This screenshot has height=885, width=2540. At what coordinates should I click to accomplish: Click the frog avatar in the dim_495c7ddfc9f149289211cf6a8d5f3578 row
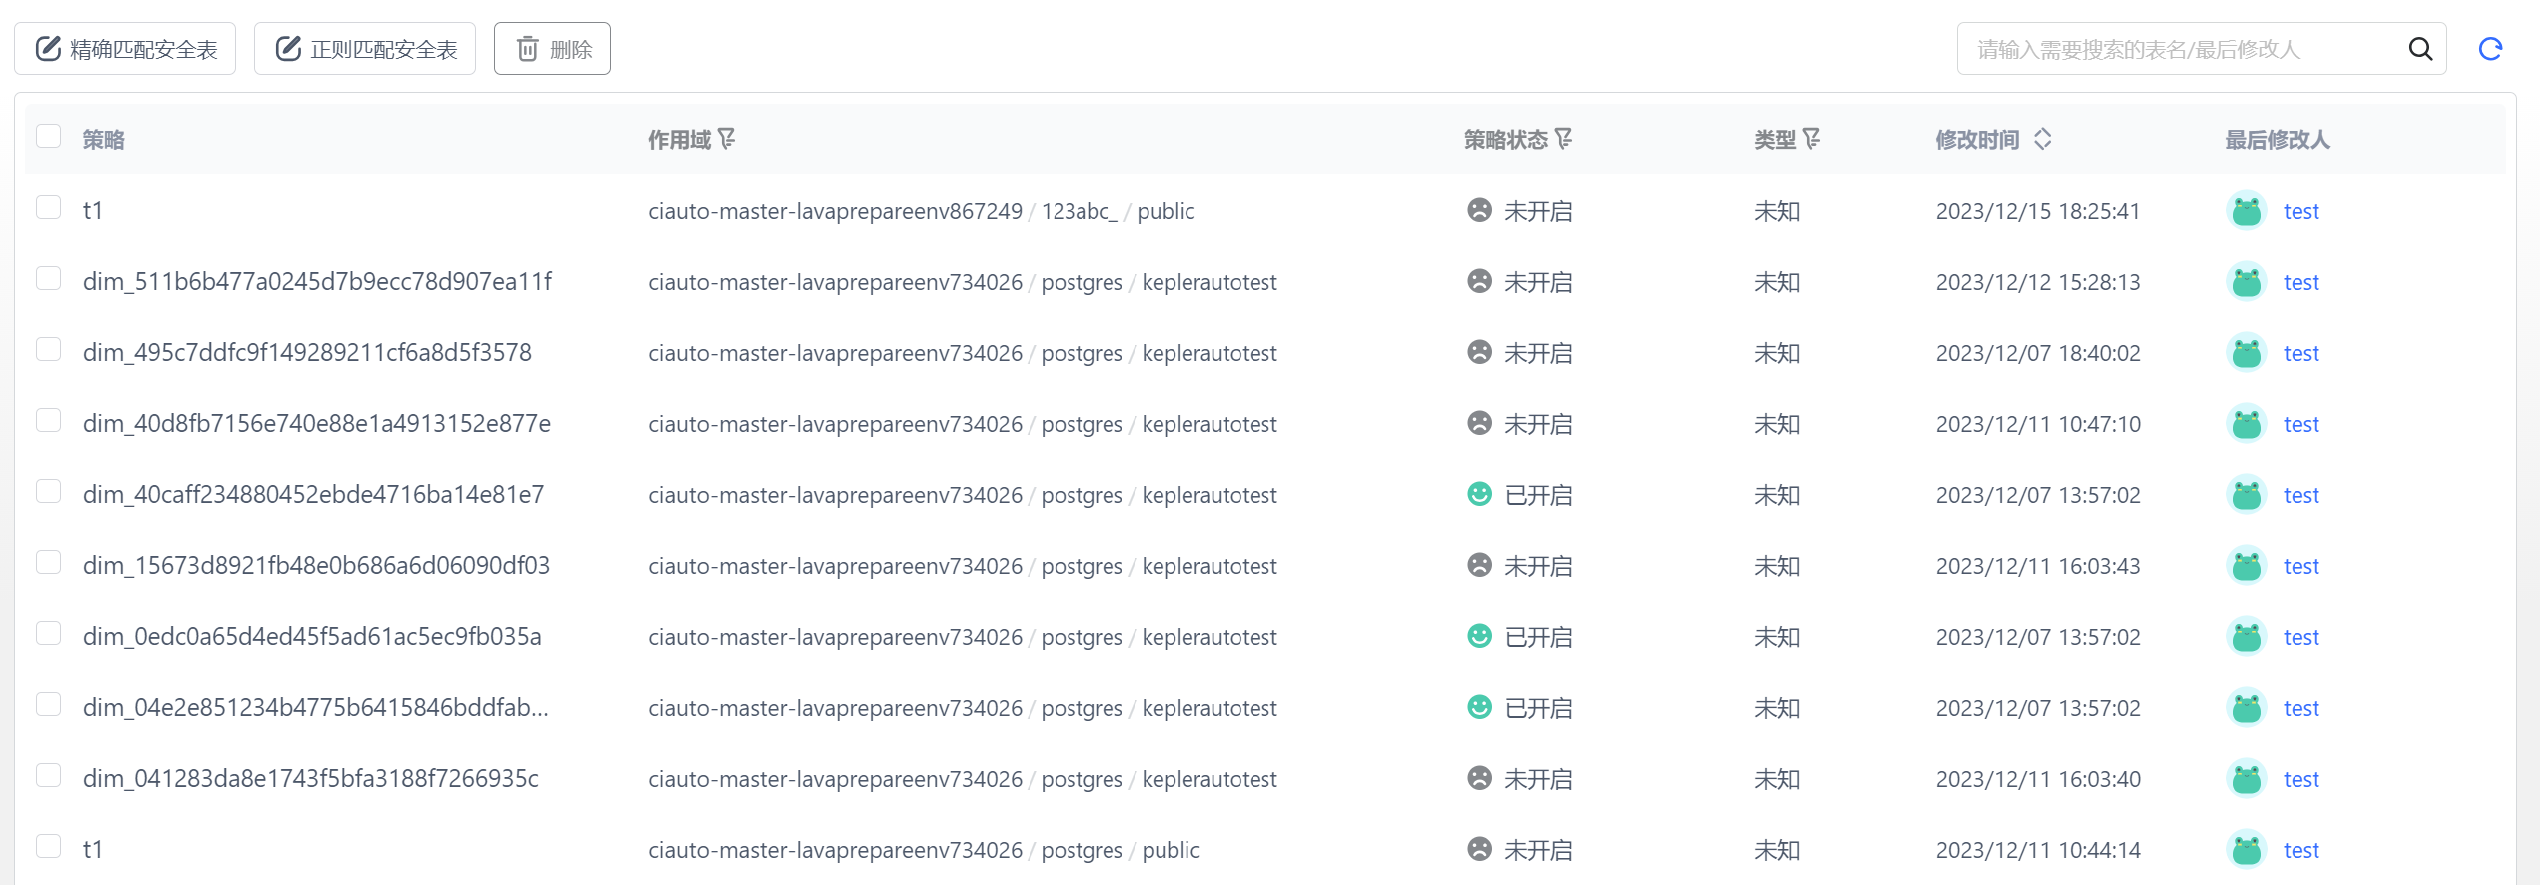[2247, 353]
